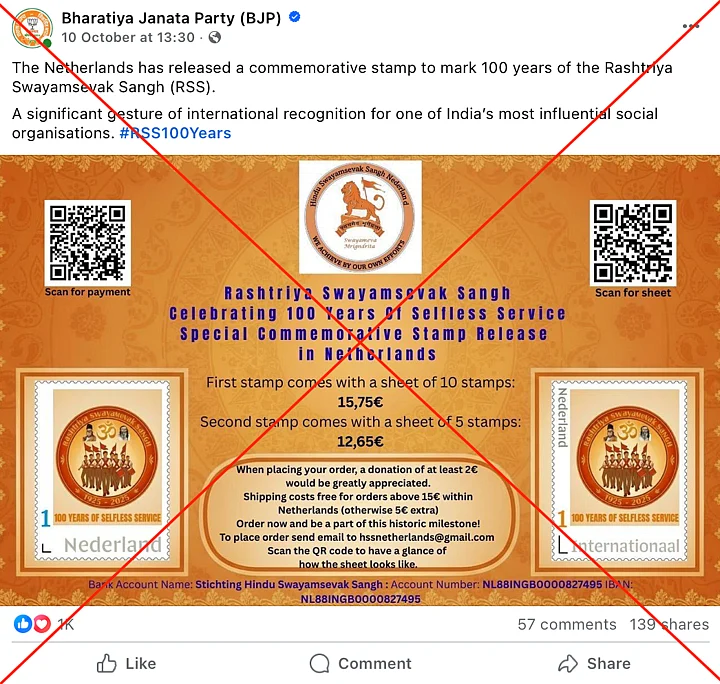Click the Hindu Swayamsevak Sangh lion logo
Screen dimensions: 720x684
360,217
